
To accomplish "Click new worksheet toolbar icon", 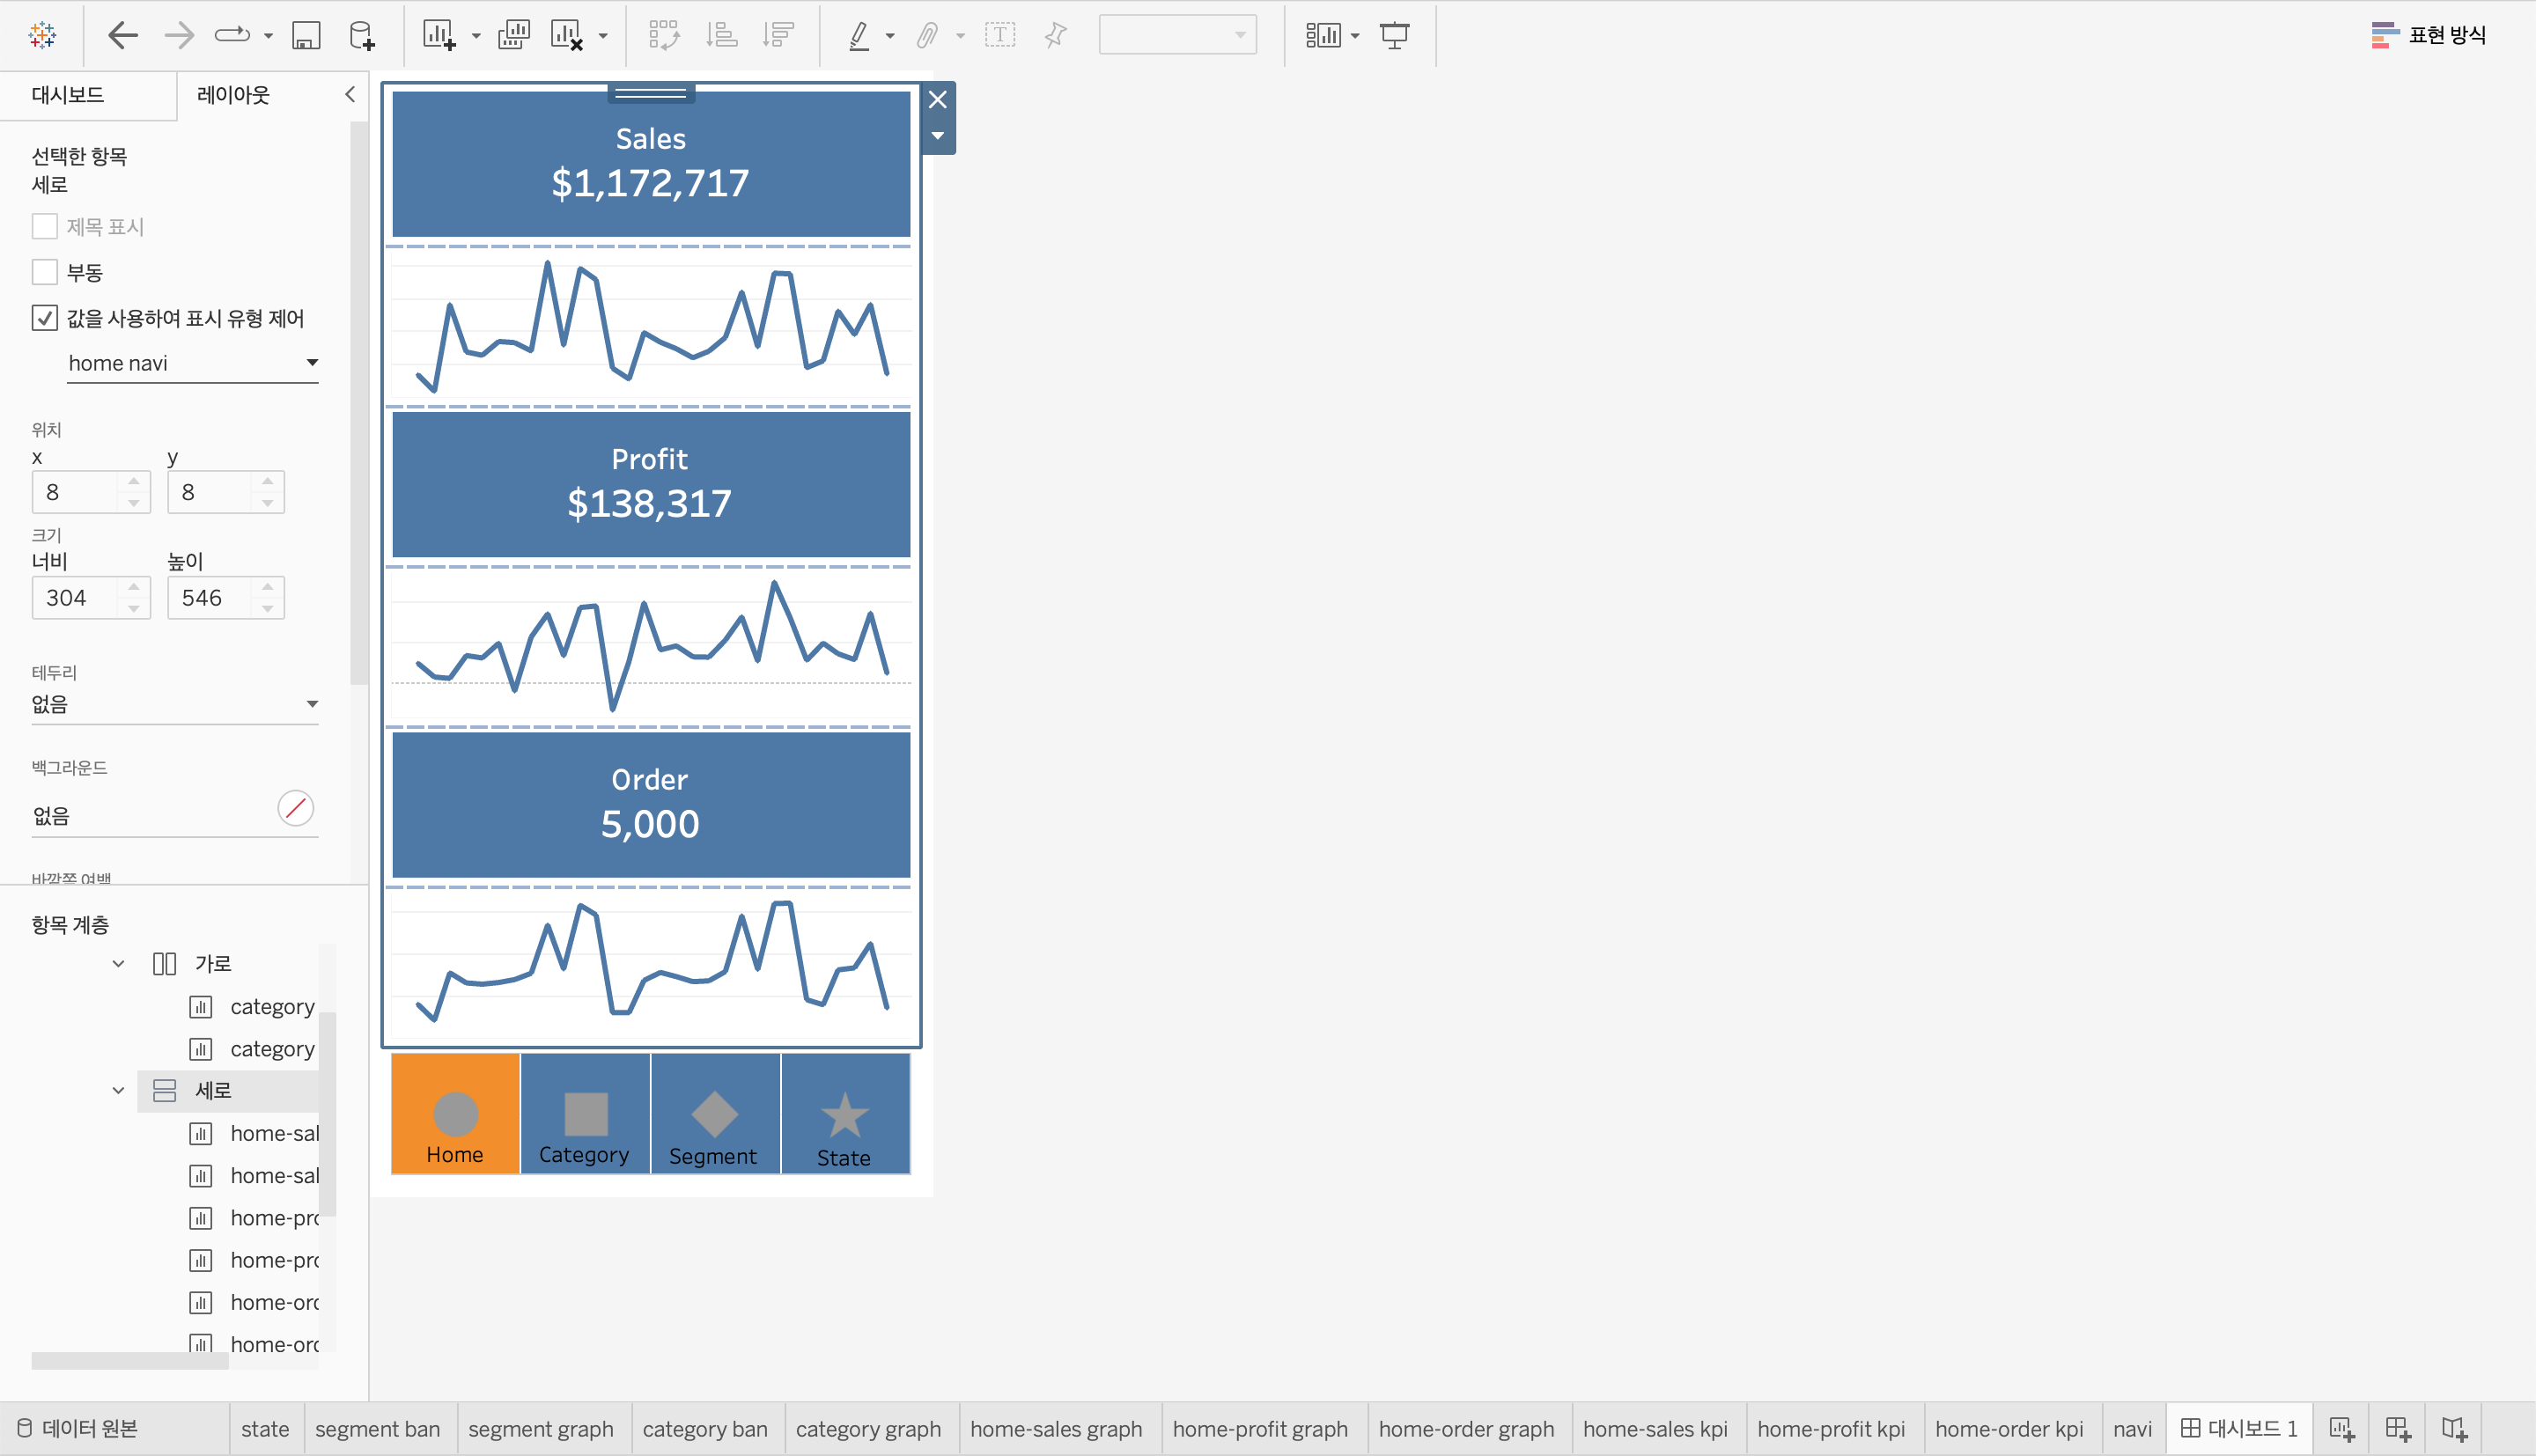I will (x=439, y=36).
